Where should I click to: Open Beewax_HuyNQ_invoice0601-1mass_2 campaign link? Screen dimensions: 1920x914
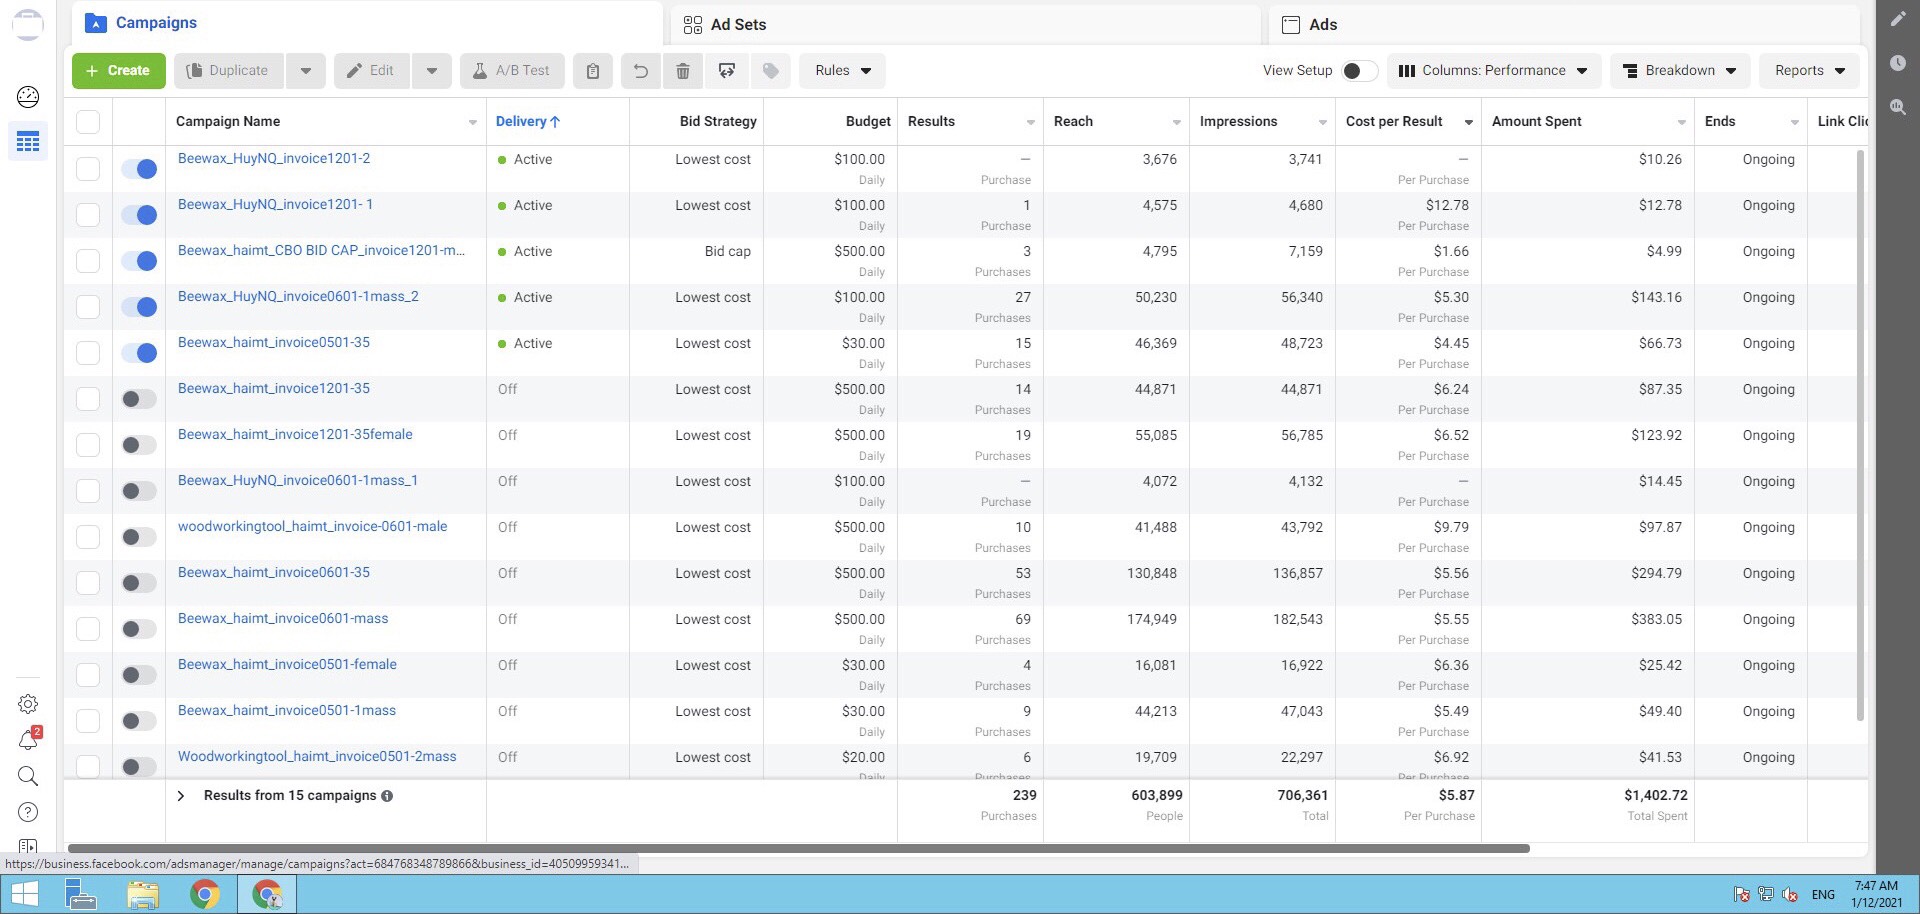(x=298, y=297)
